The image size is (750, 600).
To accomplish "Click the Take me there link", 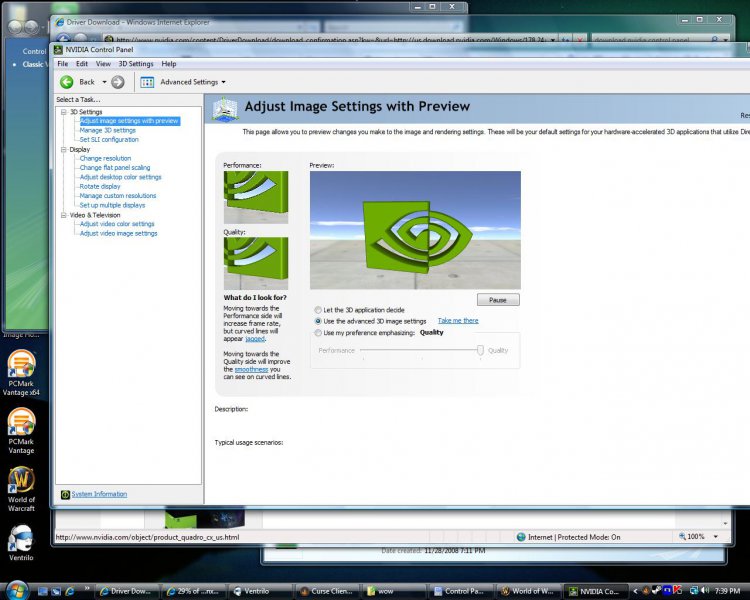I will (x=458, y=321).
